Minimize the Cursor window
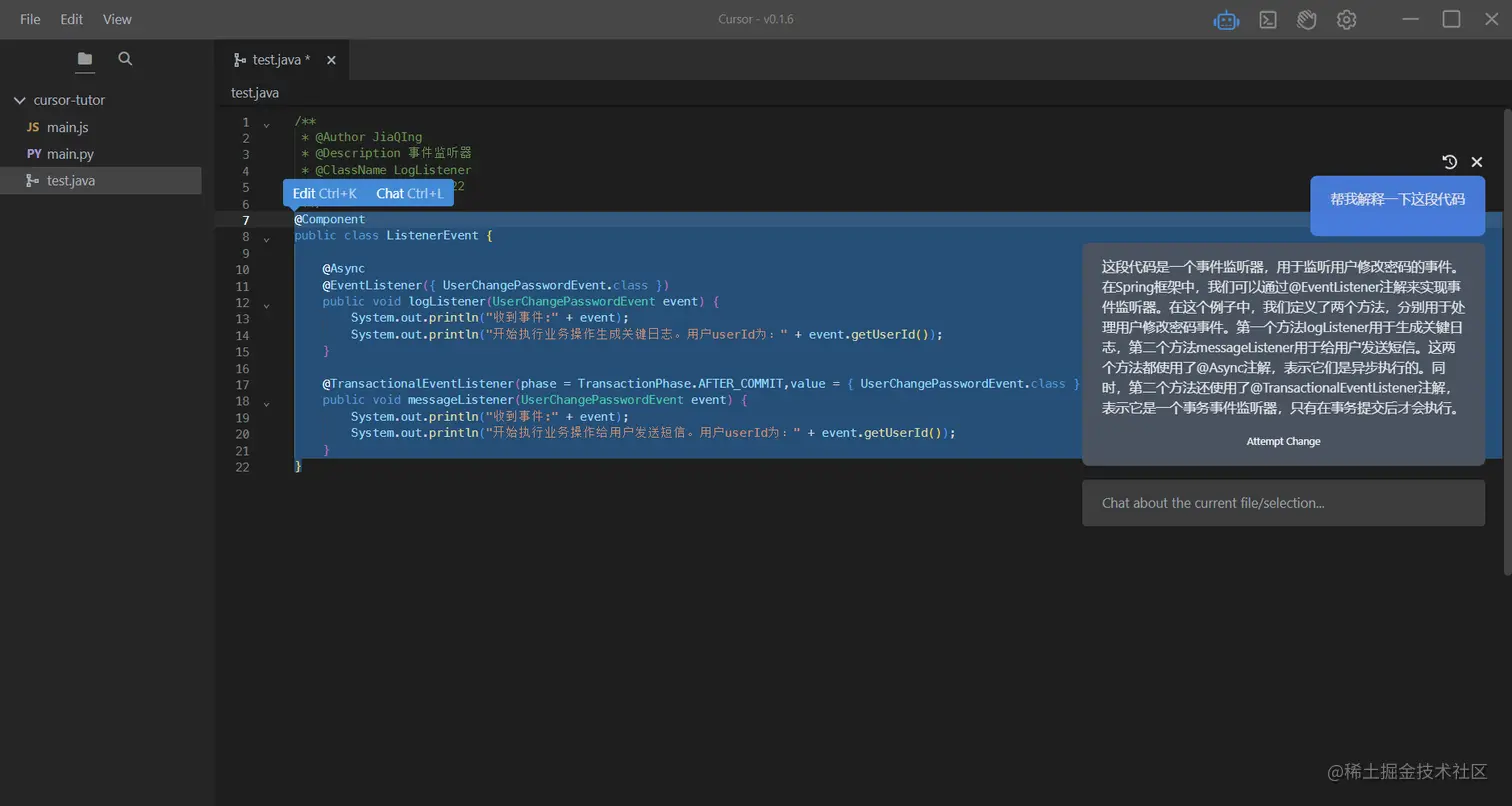The height and width of the screenshot is (806, 1512). coord(1411,19)
